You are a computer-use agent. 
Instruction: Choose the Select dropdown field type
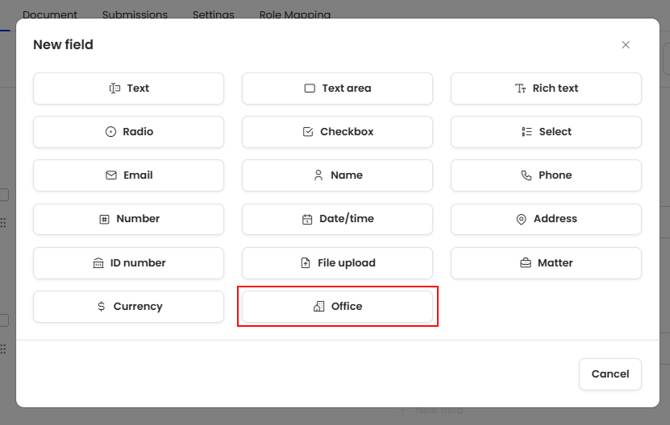pos(546,132)
